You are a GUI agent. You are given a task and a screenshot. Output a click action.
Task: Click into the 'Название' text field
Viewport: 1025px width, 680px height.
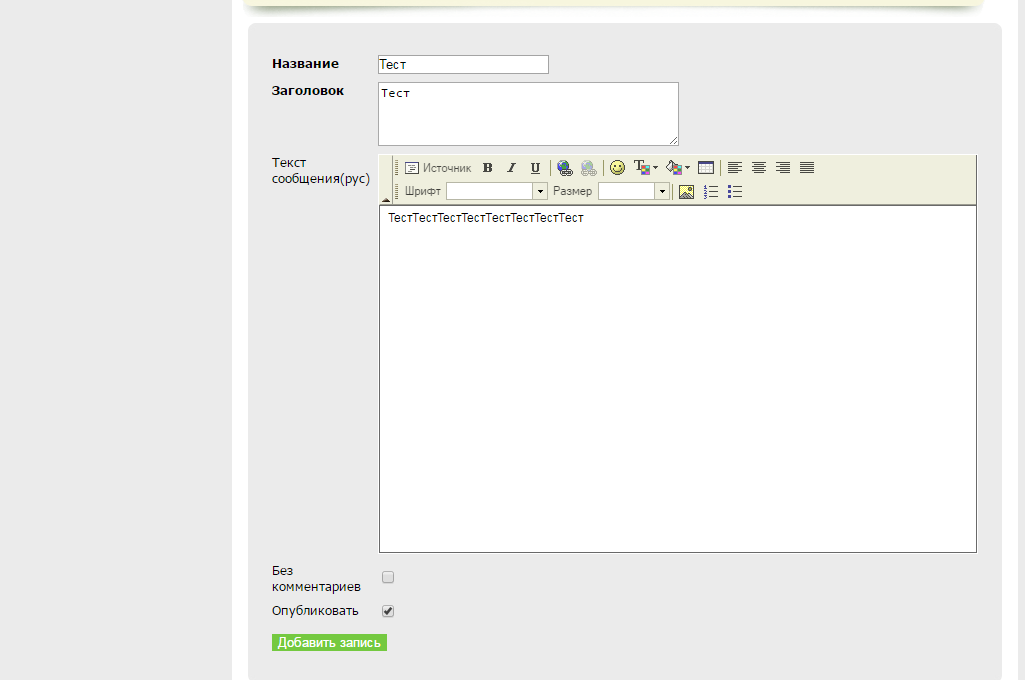click(463, 65)
